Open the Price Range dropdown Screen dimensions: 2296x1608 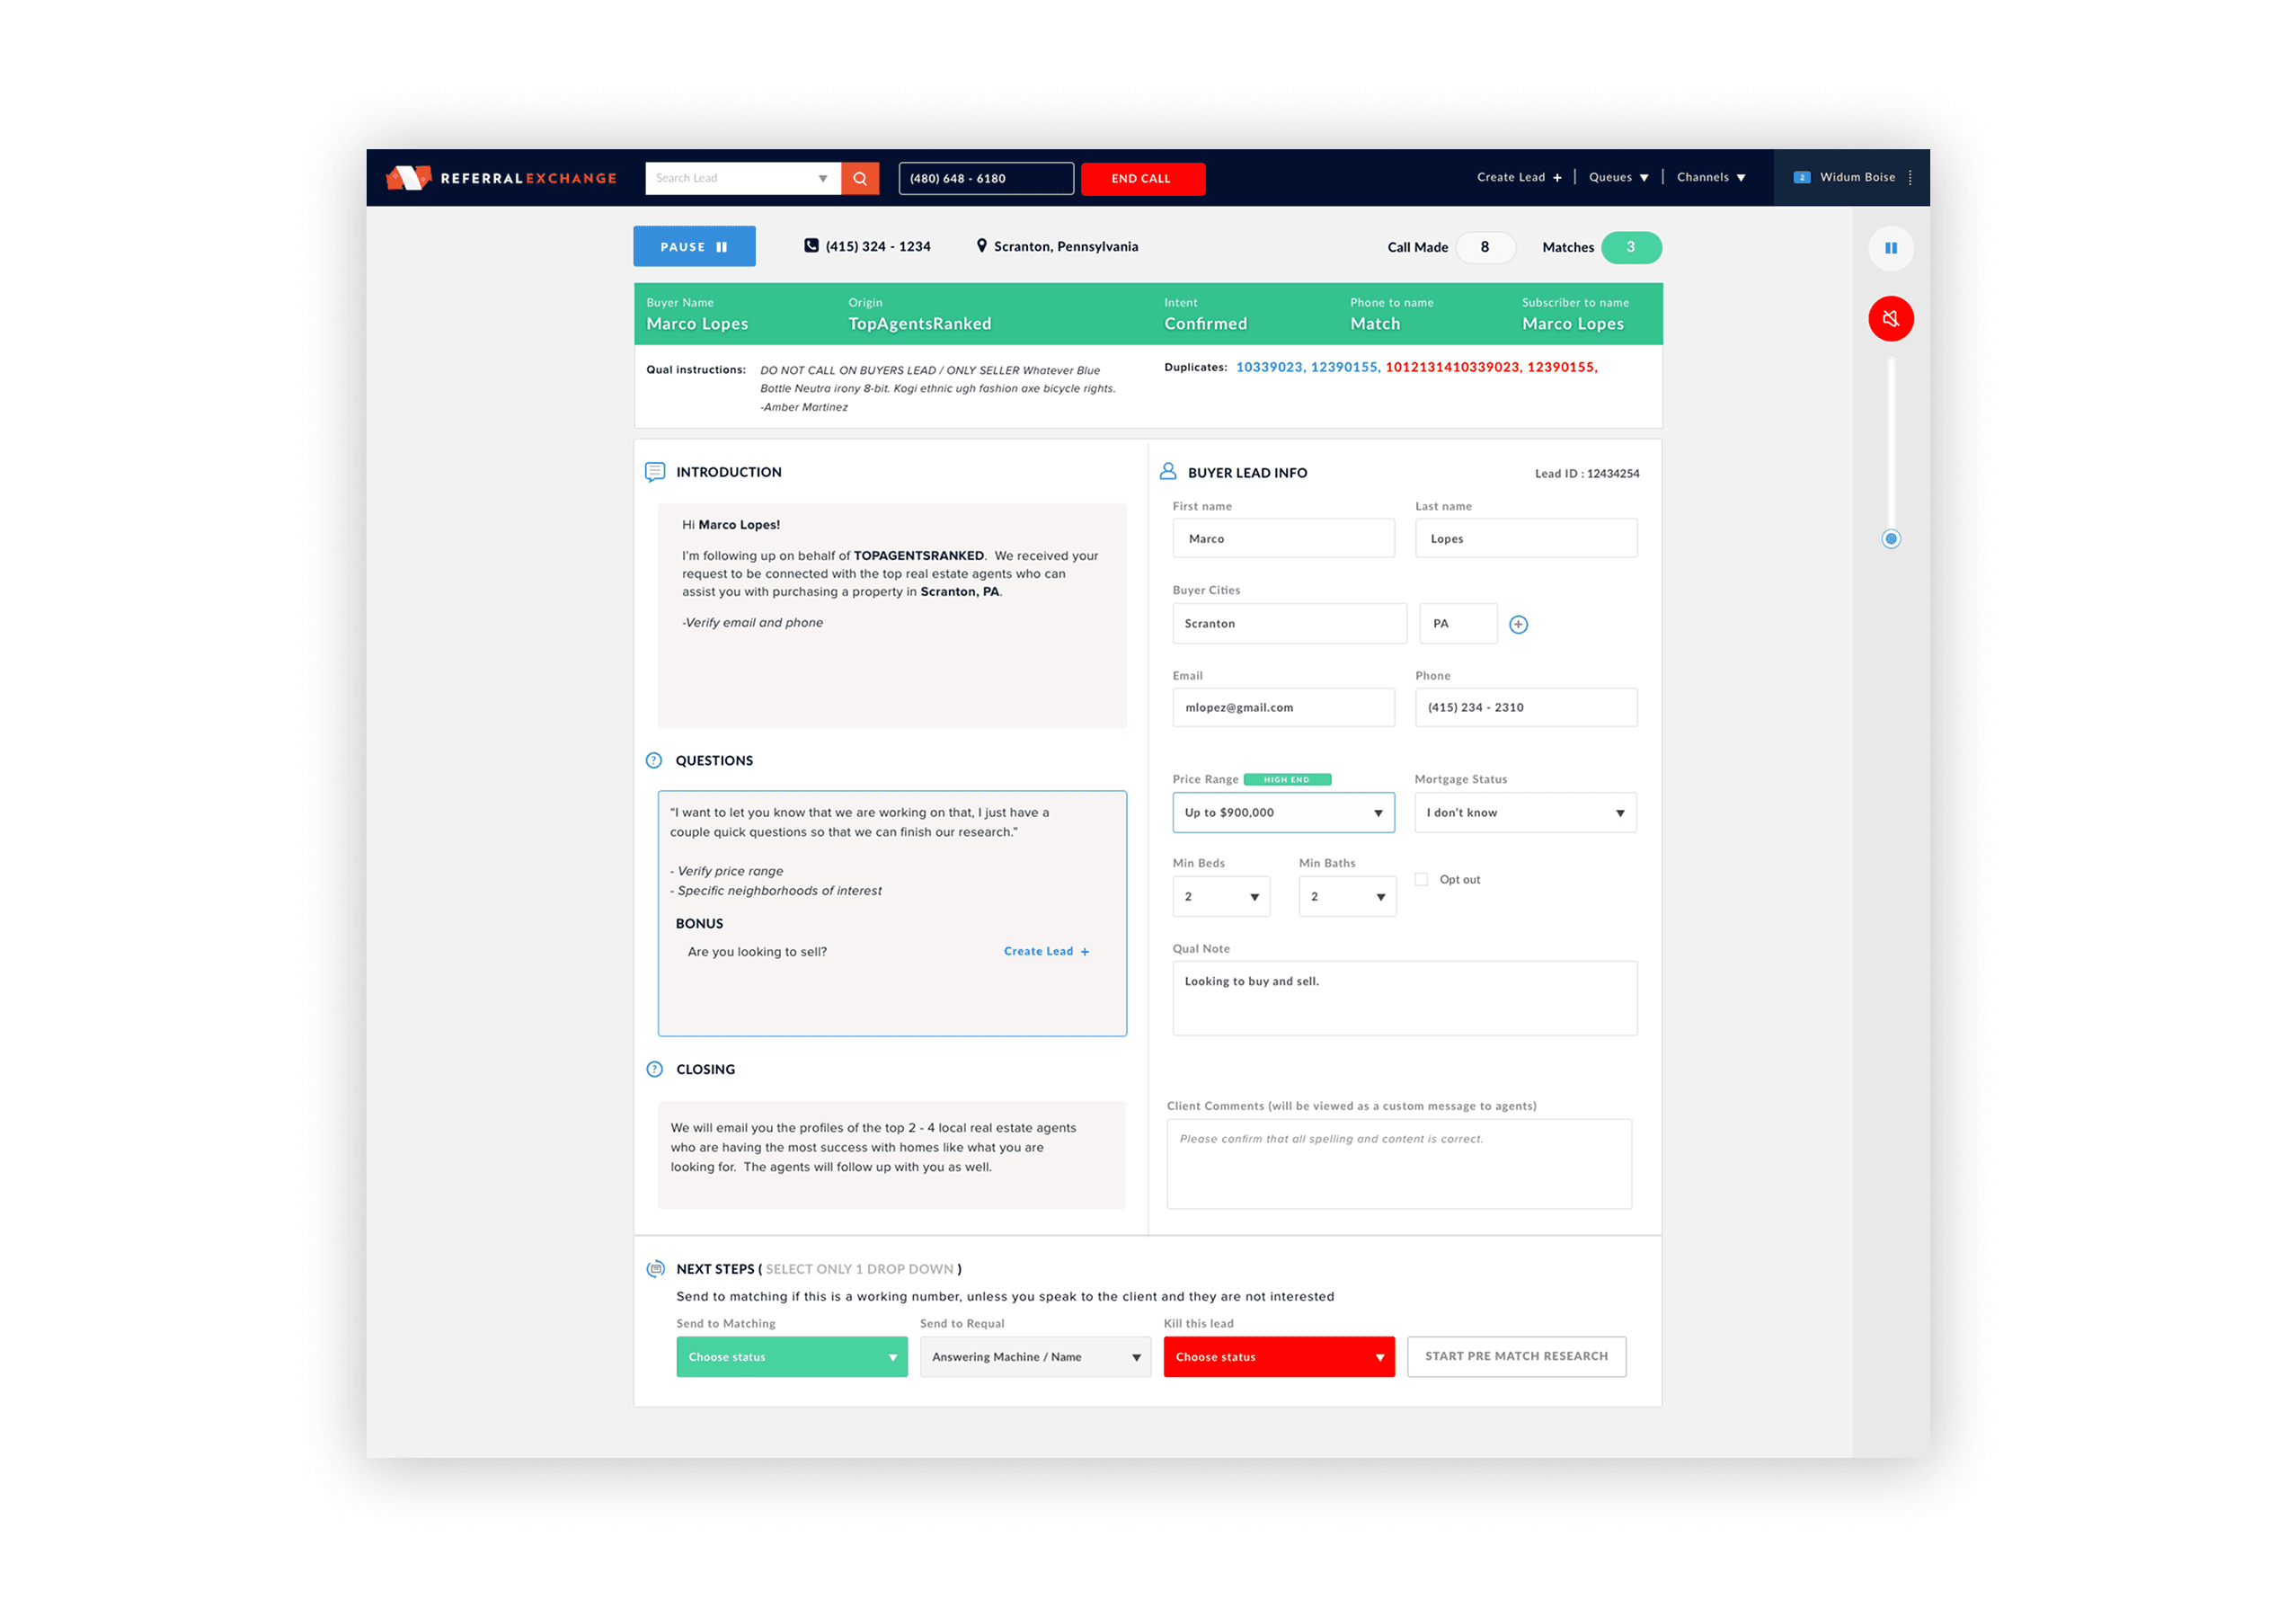point(1283,813)
